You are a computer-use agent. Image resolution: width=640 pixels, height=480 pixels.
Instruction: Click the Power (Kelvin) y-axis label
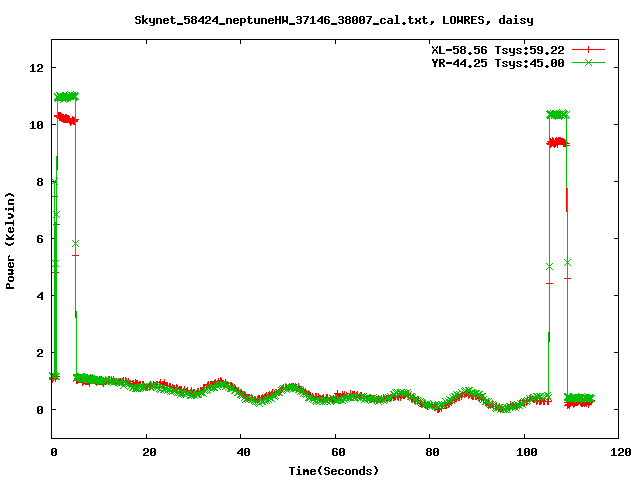tap(10, 241)
